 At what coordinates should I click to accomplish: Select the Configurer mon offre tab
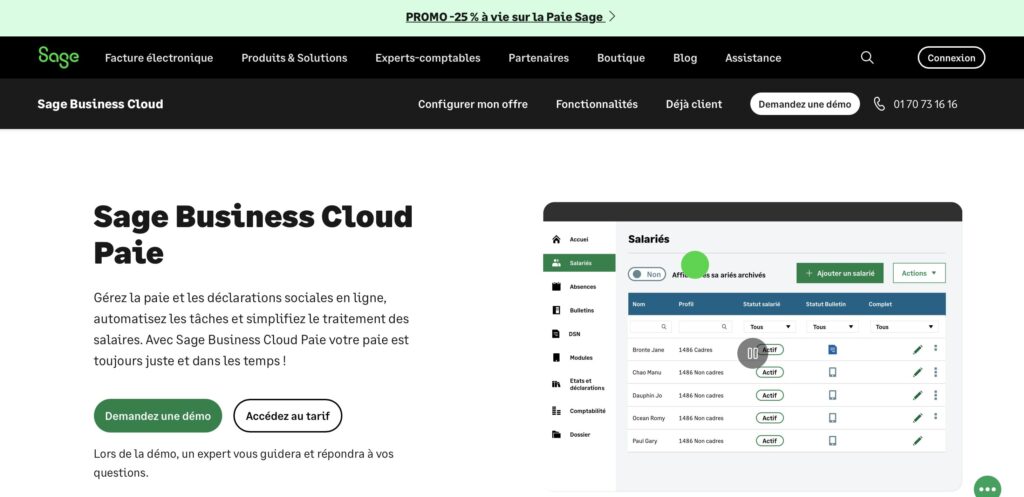pos(473,104)
